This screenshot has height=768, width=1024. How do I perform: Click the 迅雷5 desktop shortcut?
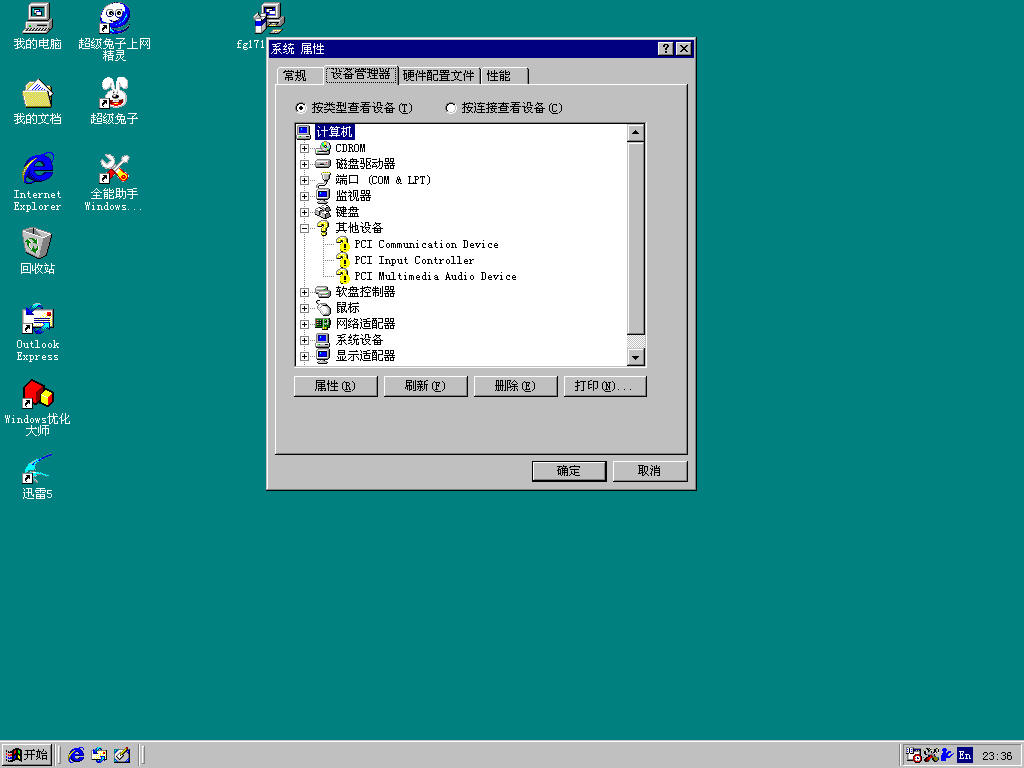[37, 477]
